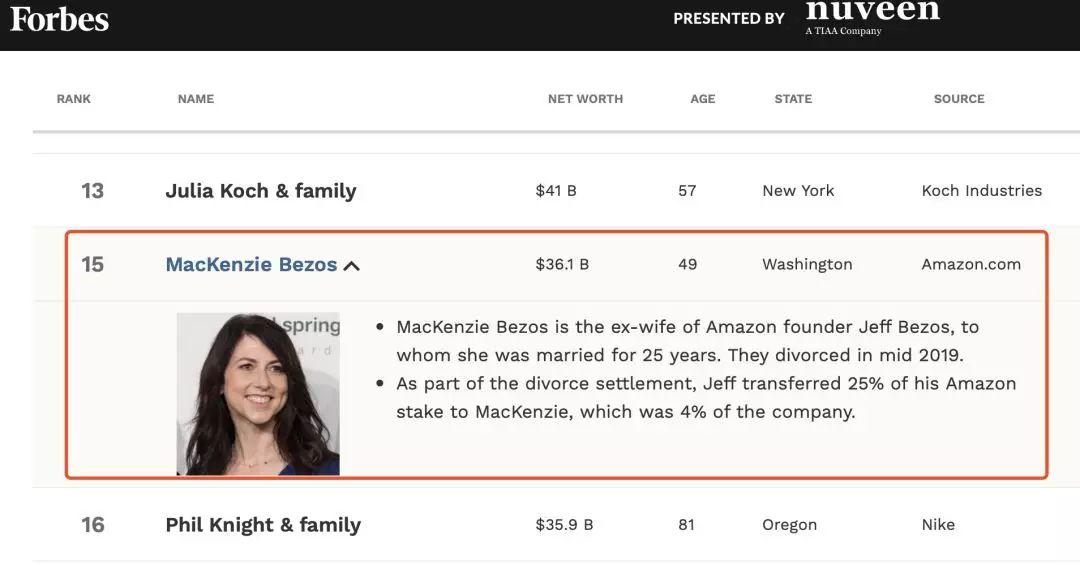Expand the Julia Koch & family row
The image size is (1080, 565).
(x=260, y=191)
